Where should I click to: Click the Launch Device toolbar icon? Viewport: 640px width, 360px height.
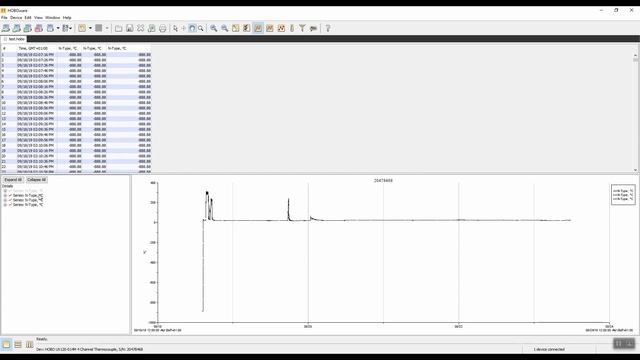coord(6,28)
